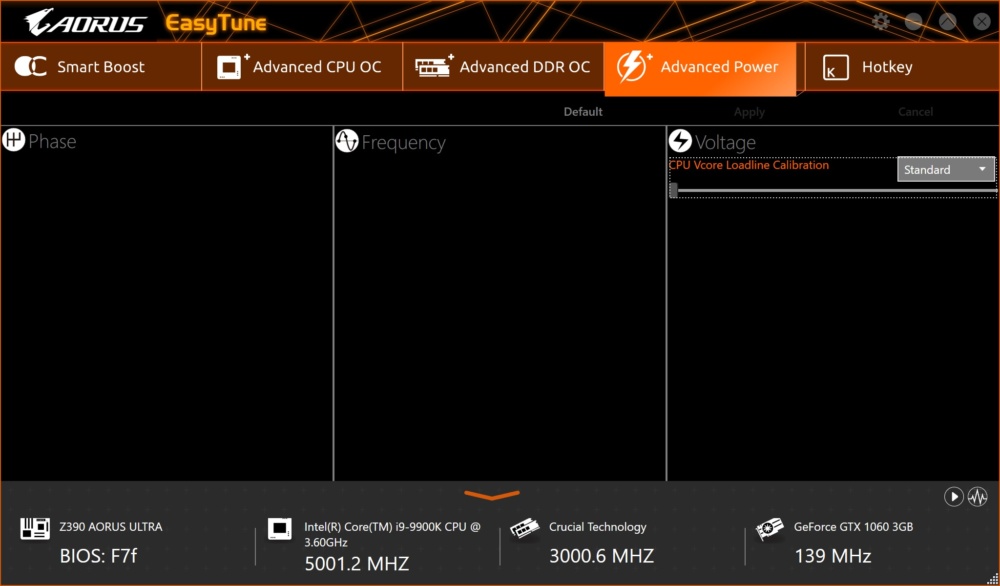Click the Frequency section heading

(403, 143)
